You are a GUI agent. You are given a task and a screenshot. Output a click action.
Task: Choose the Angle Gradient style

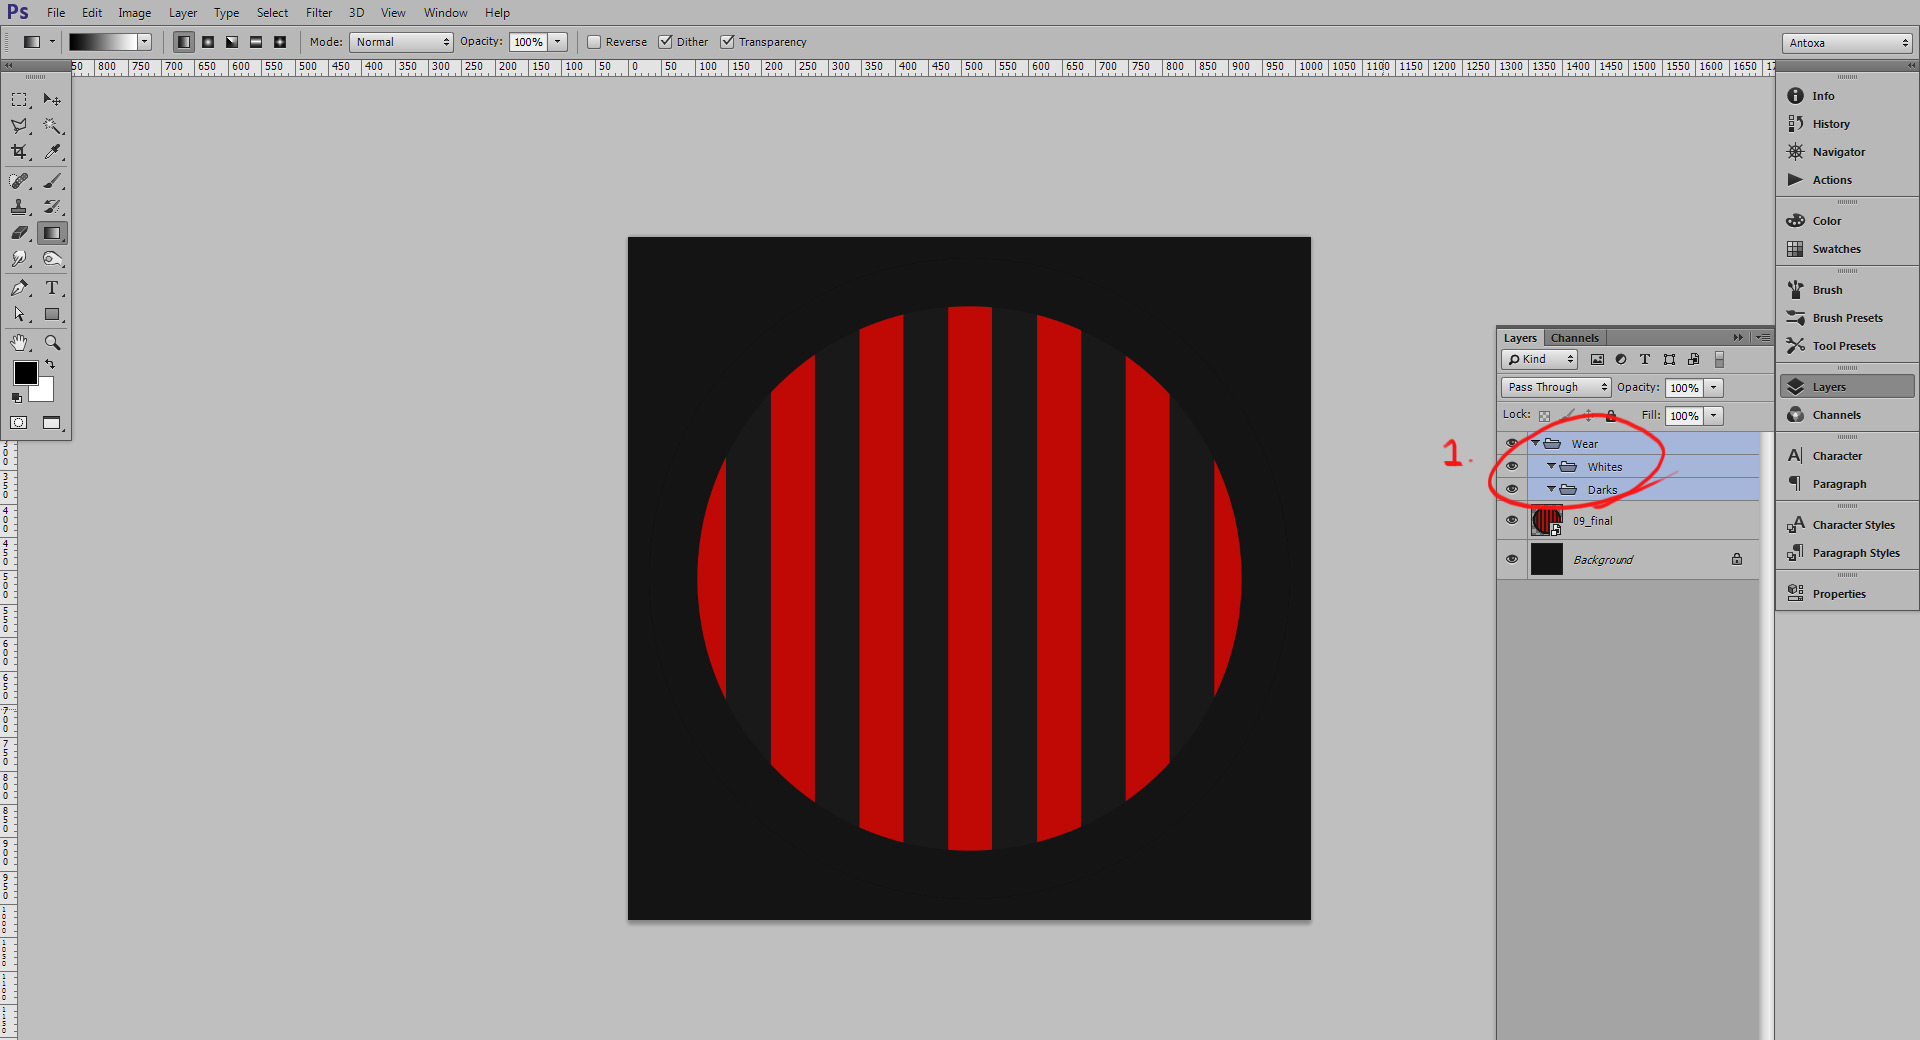[x=232, y=42]
